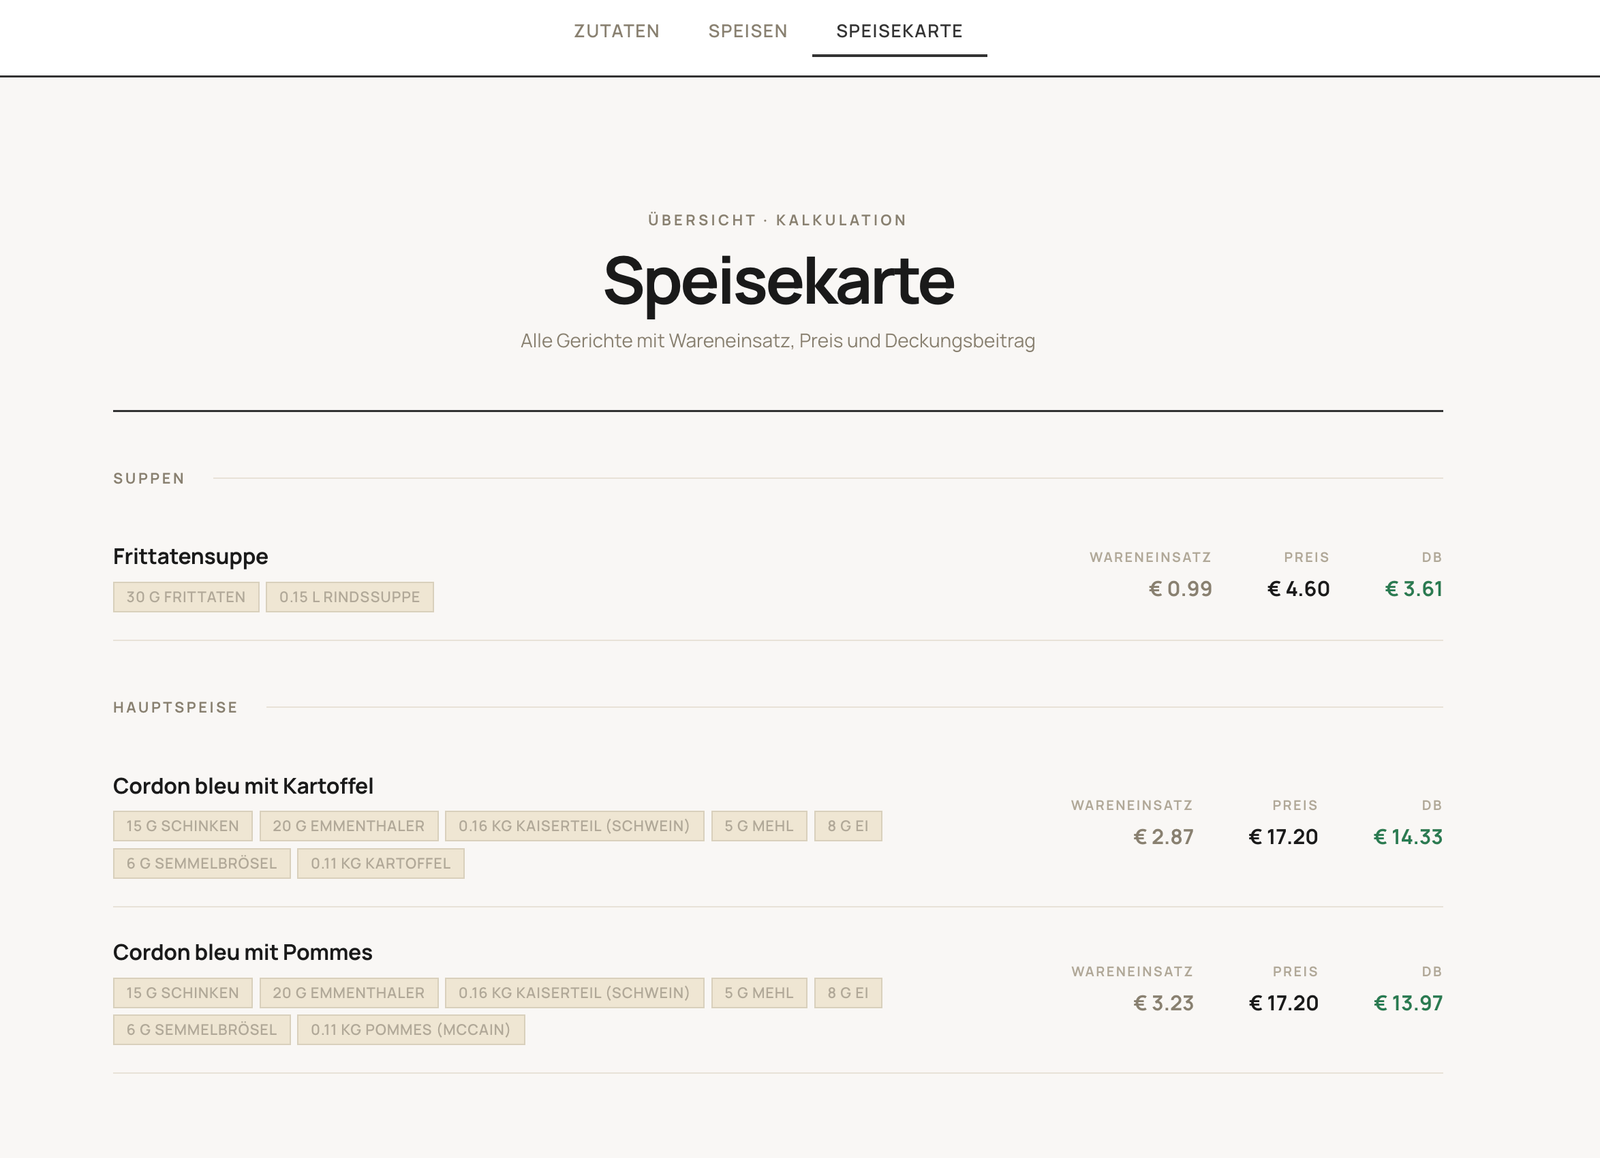
Task: Click the Übersicht · Kalkulation label
Action: (777, 220)
